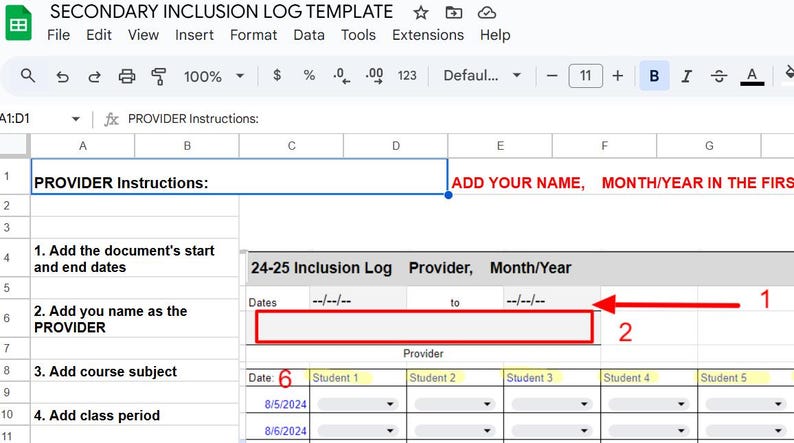Viewport: 794px width, 443px height.
Task: Open Student 3 dropdown for 8/5/2024
Action: pyautogui.click(x=551, y=404)
